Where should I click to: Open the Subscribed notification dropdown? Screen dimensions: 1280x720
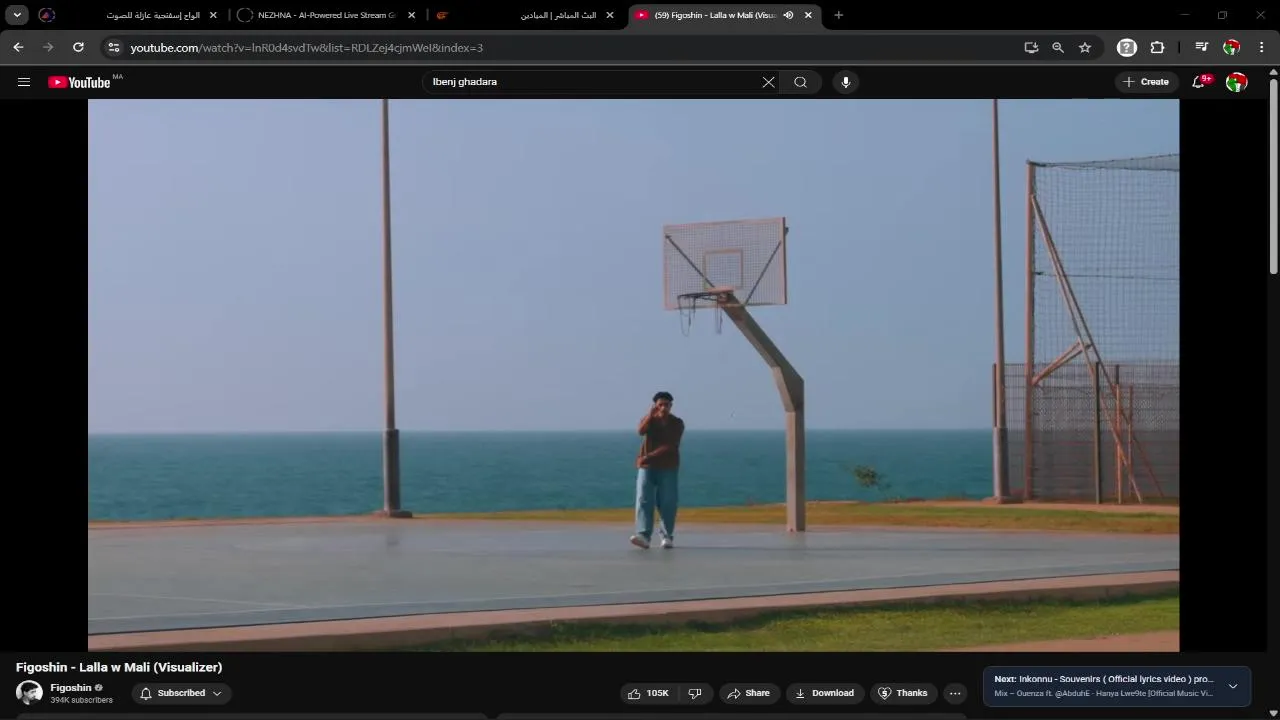tap(181, 693)
